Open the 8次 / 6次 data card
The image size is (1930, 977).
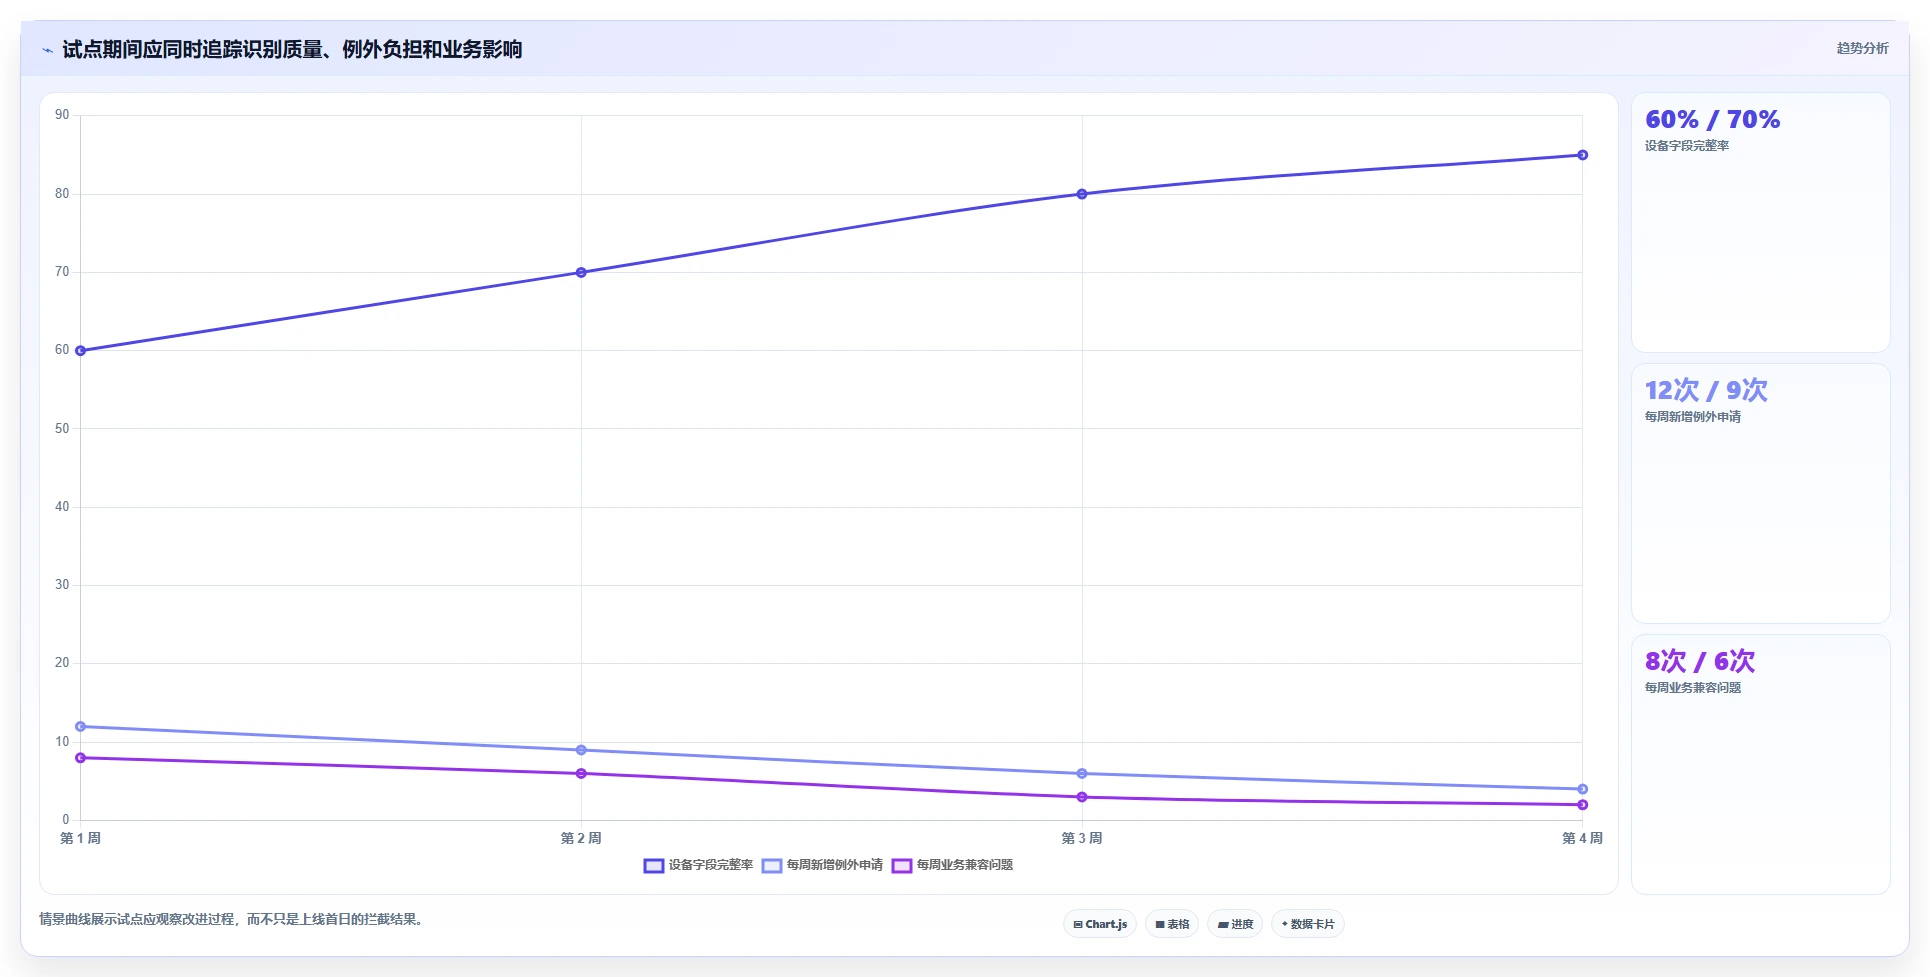[x=1761, y=765]
